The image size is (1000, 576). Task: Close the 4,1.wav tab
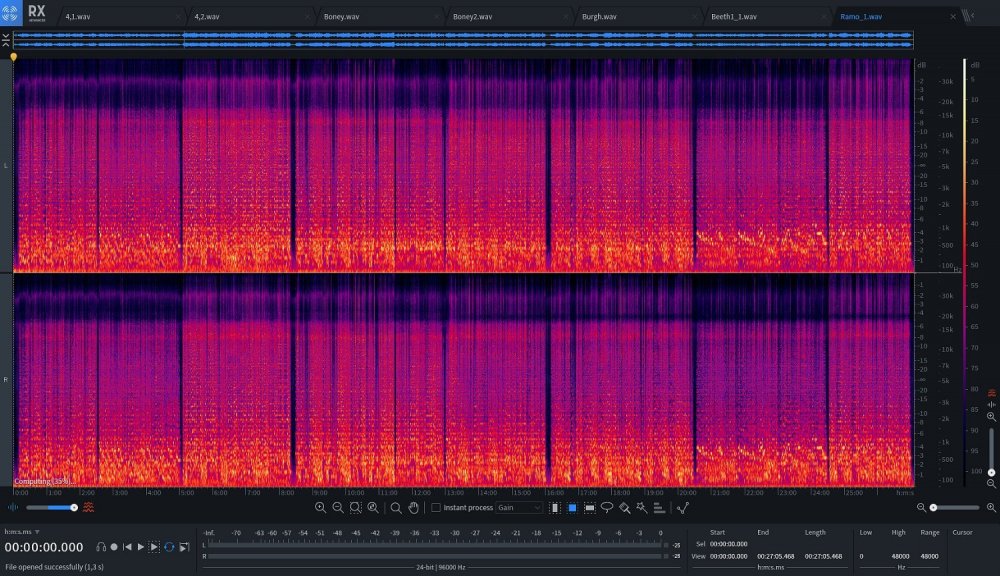click(x=179, y=17)
